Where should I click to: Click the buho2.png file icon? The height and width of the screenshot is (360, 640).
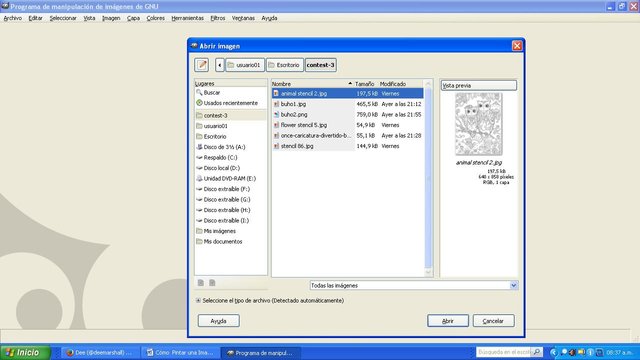[x=276, y=115]
